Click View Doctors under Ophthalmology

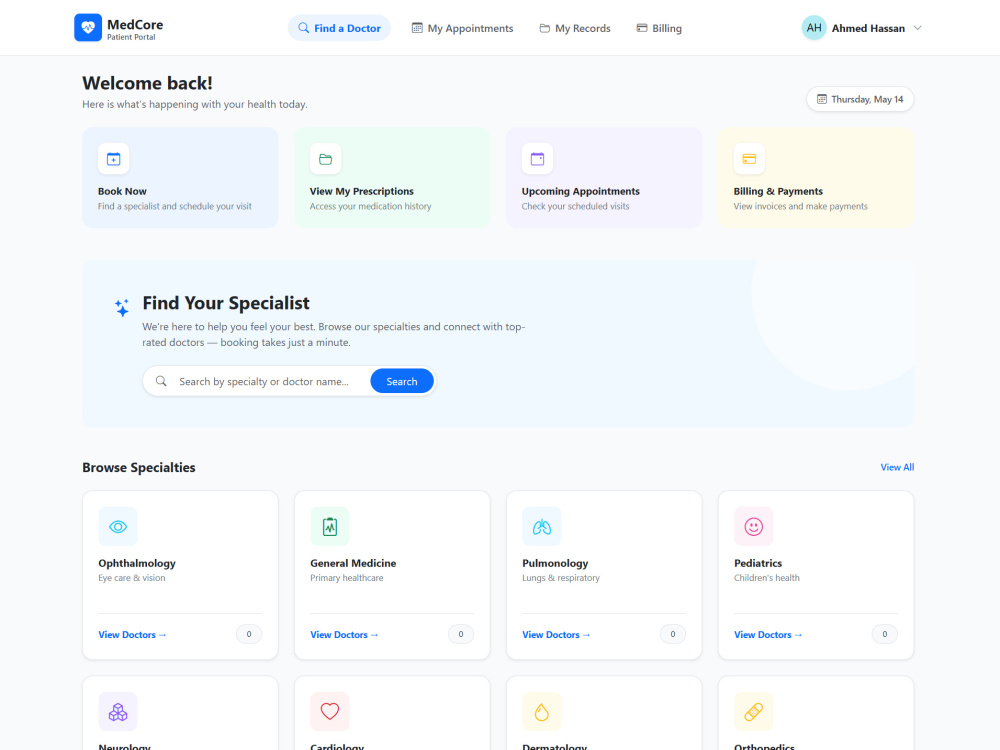click(132, 635)
